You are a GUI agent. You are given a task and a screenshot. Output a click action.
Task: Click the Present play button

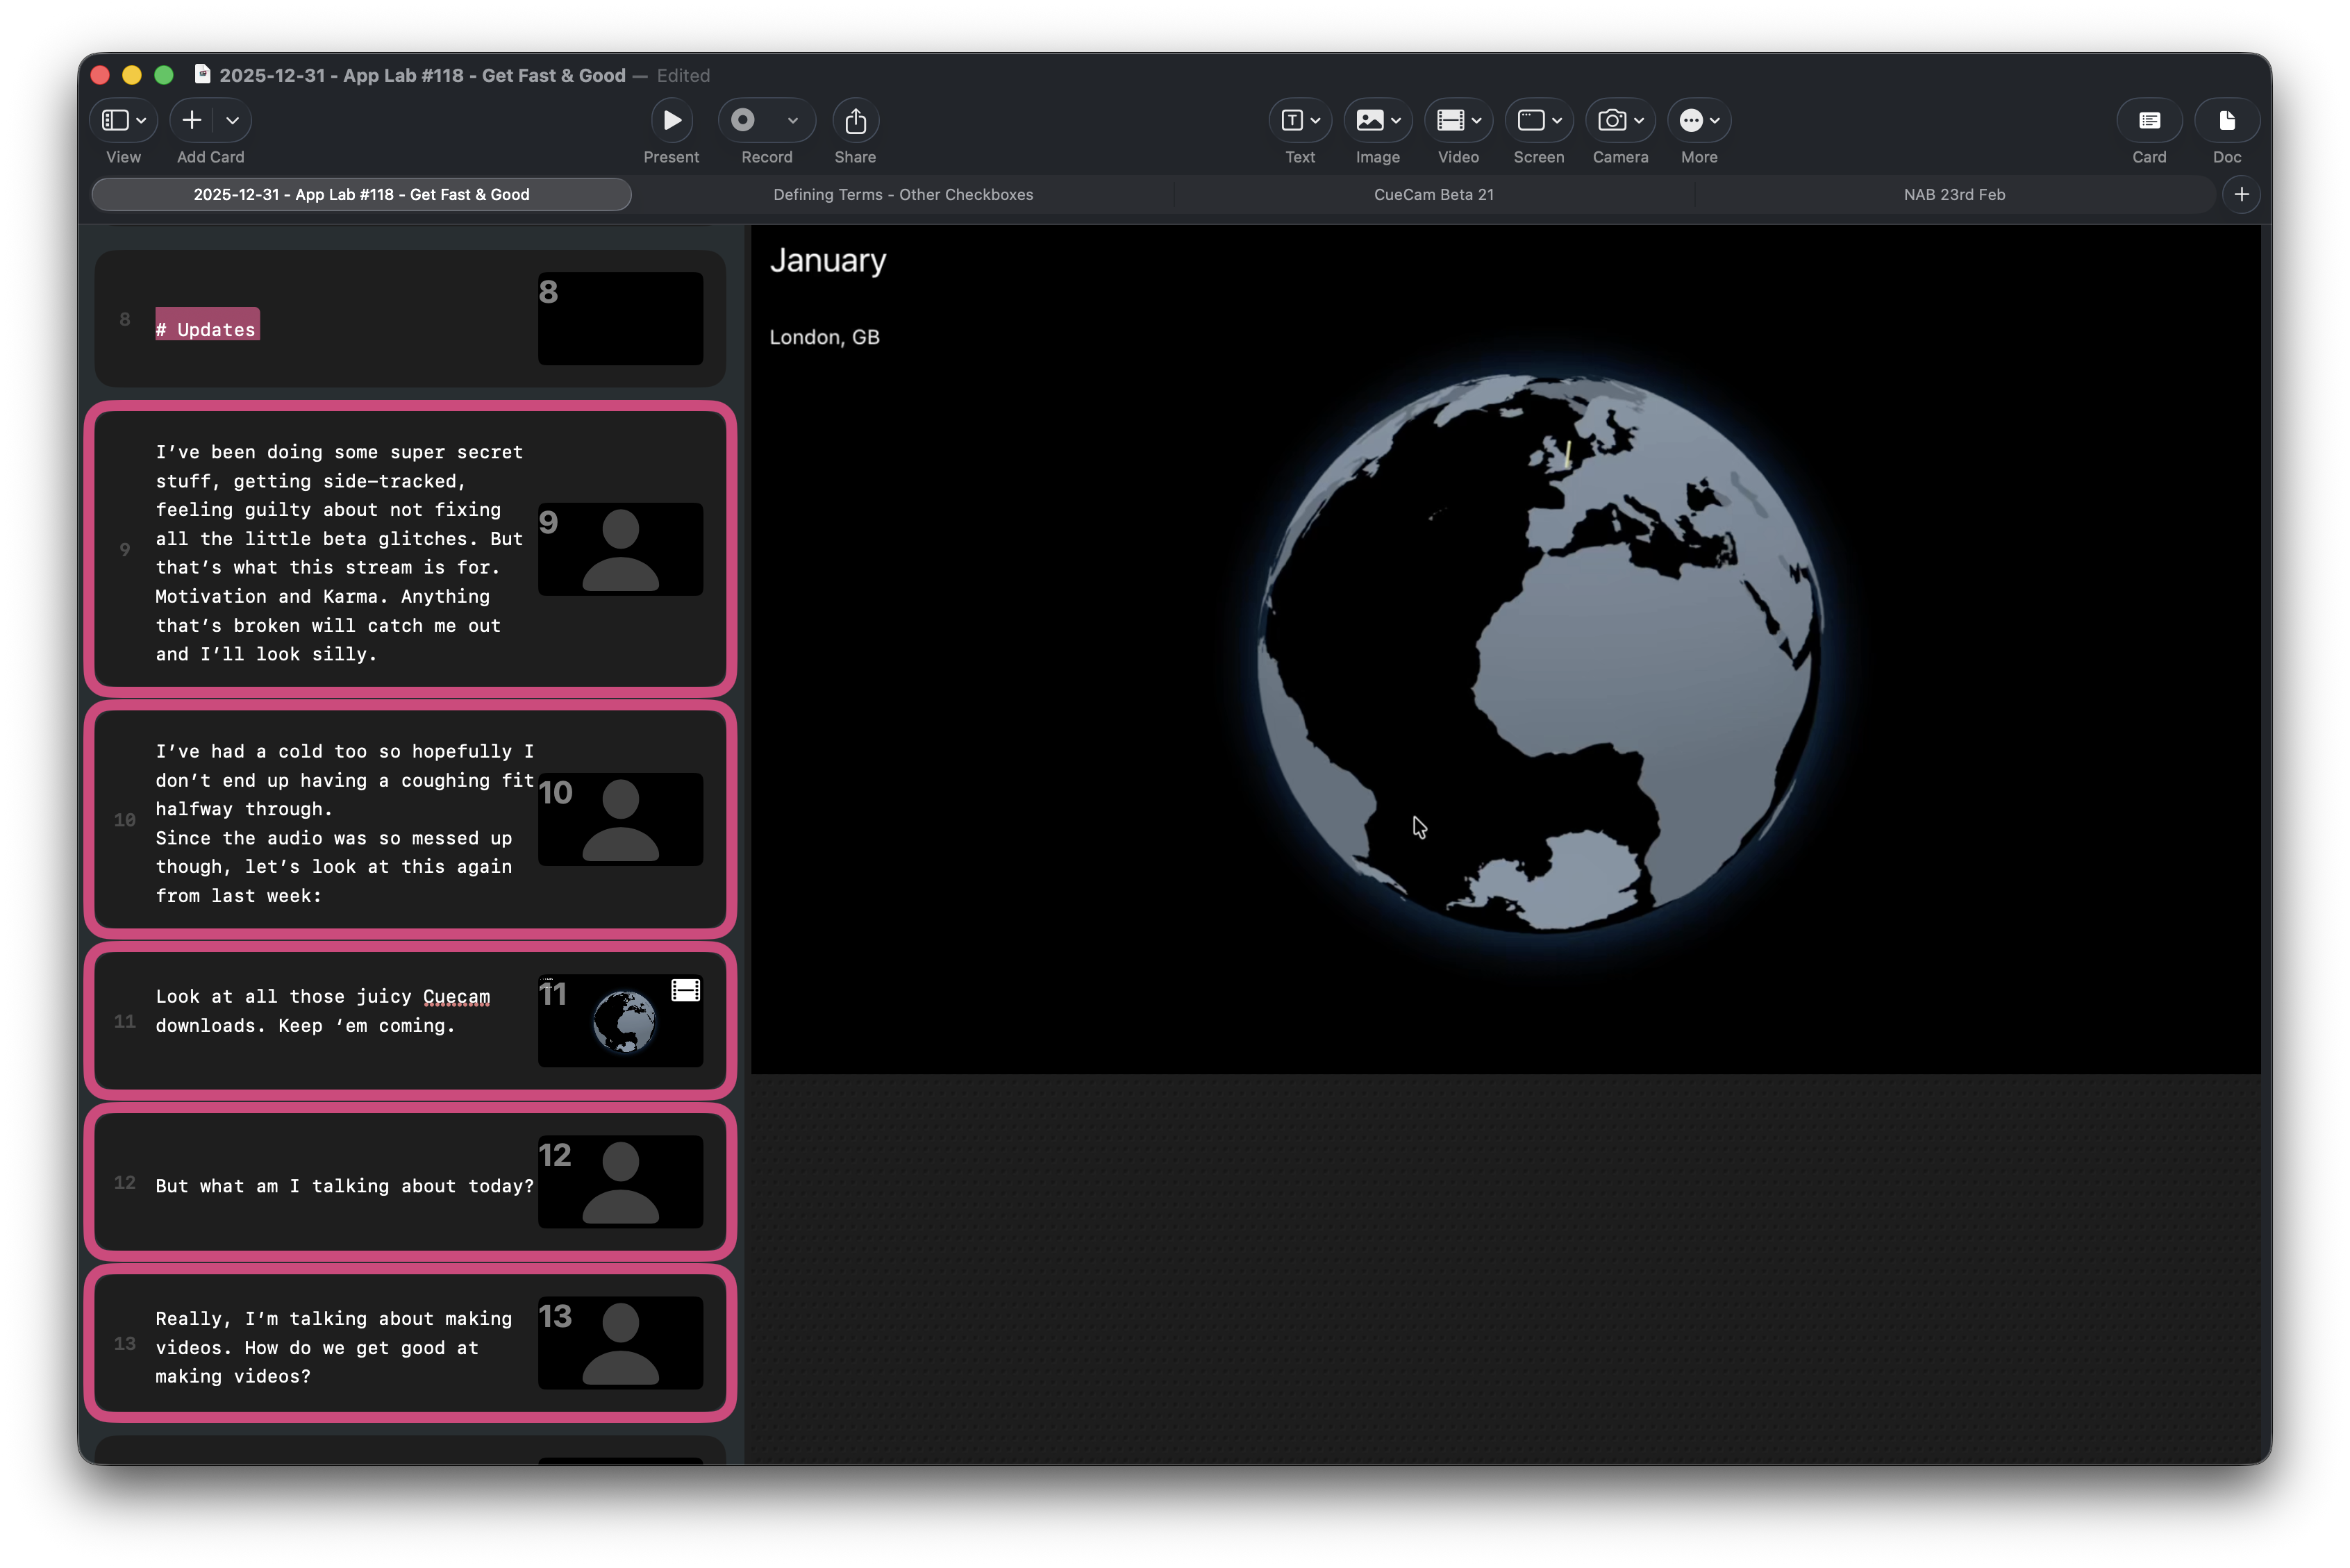tap(671, 120)
